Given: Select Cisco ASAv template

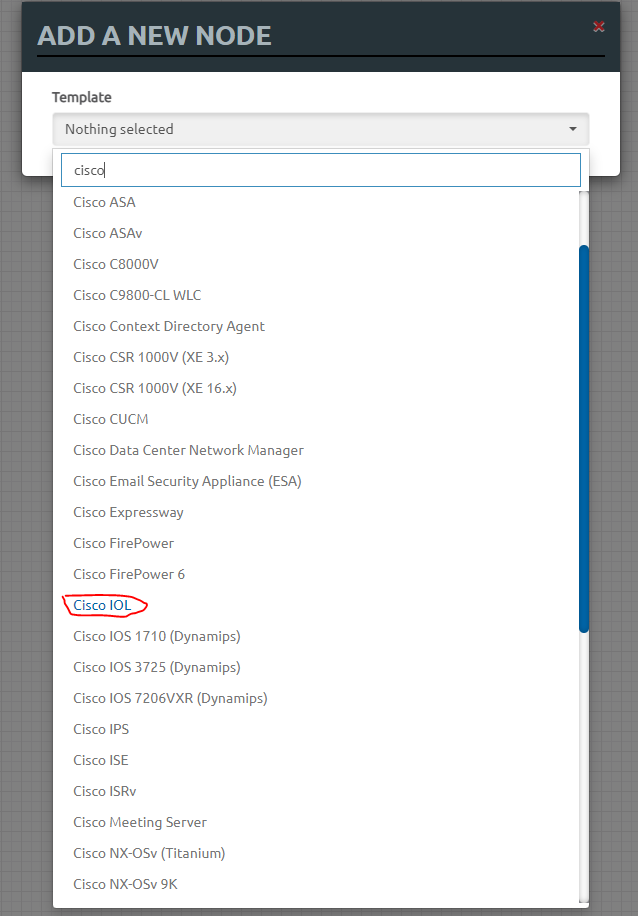Looking at the screenshot, I should point(108,233).
